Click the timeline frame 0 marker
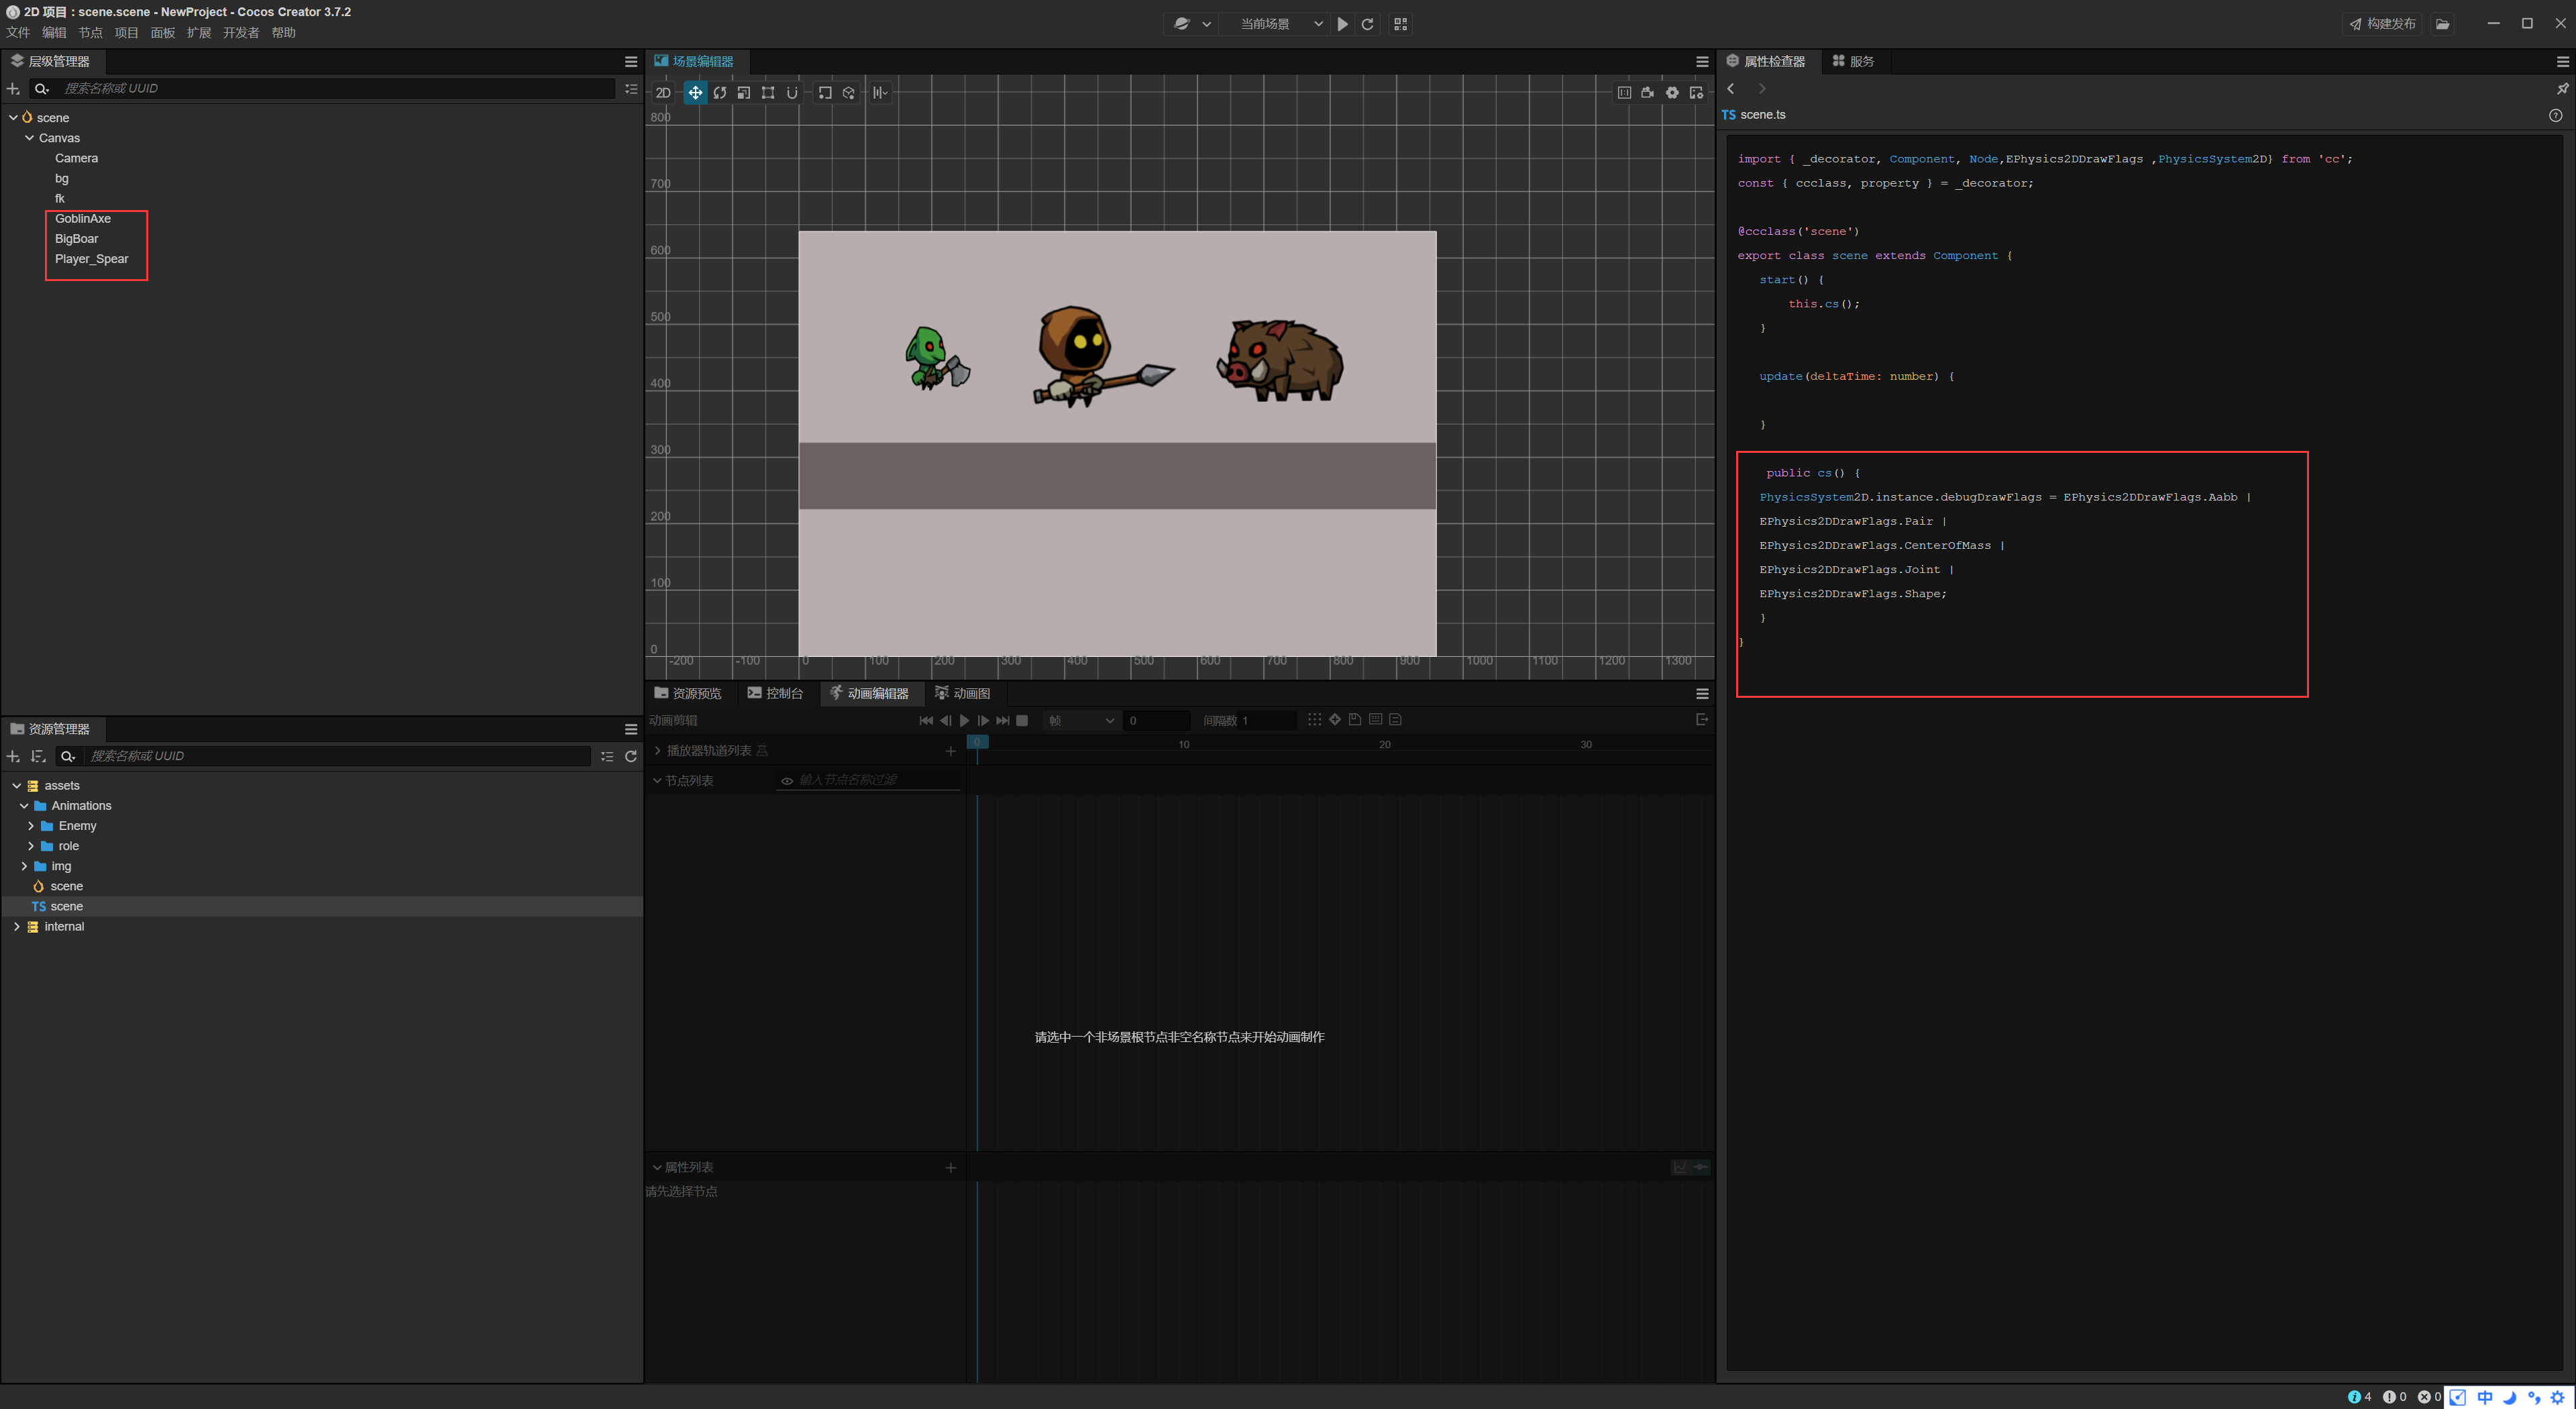 point(978,743)
